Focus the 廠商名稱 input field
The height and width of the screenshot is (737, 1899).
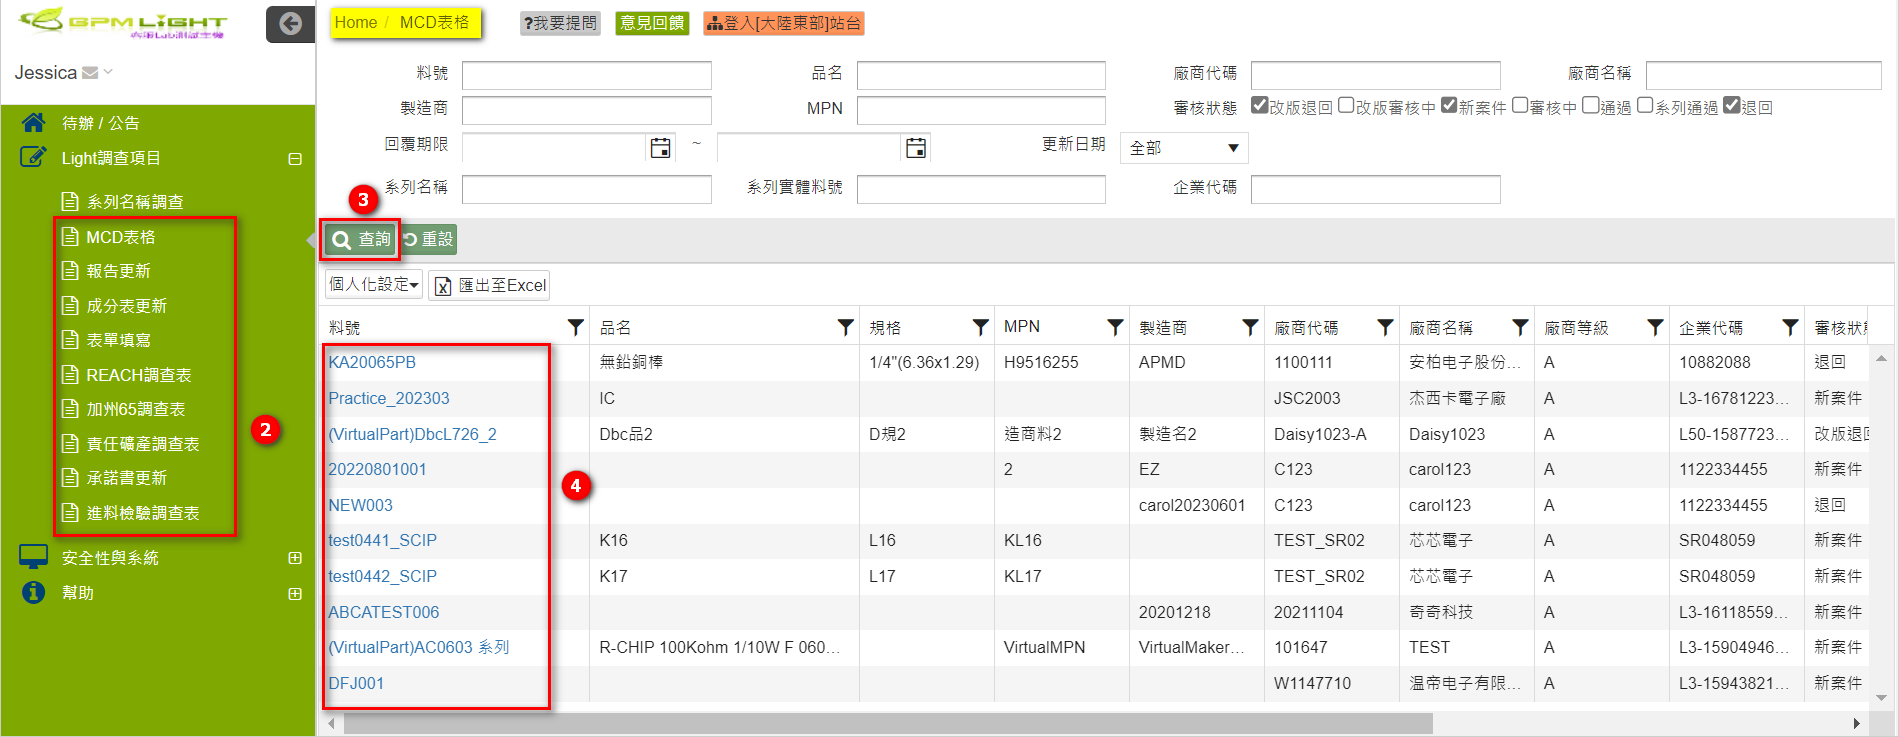click(1764, 75)
